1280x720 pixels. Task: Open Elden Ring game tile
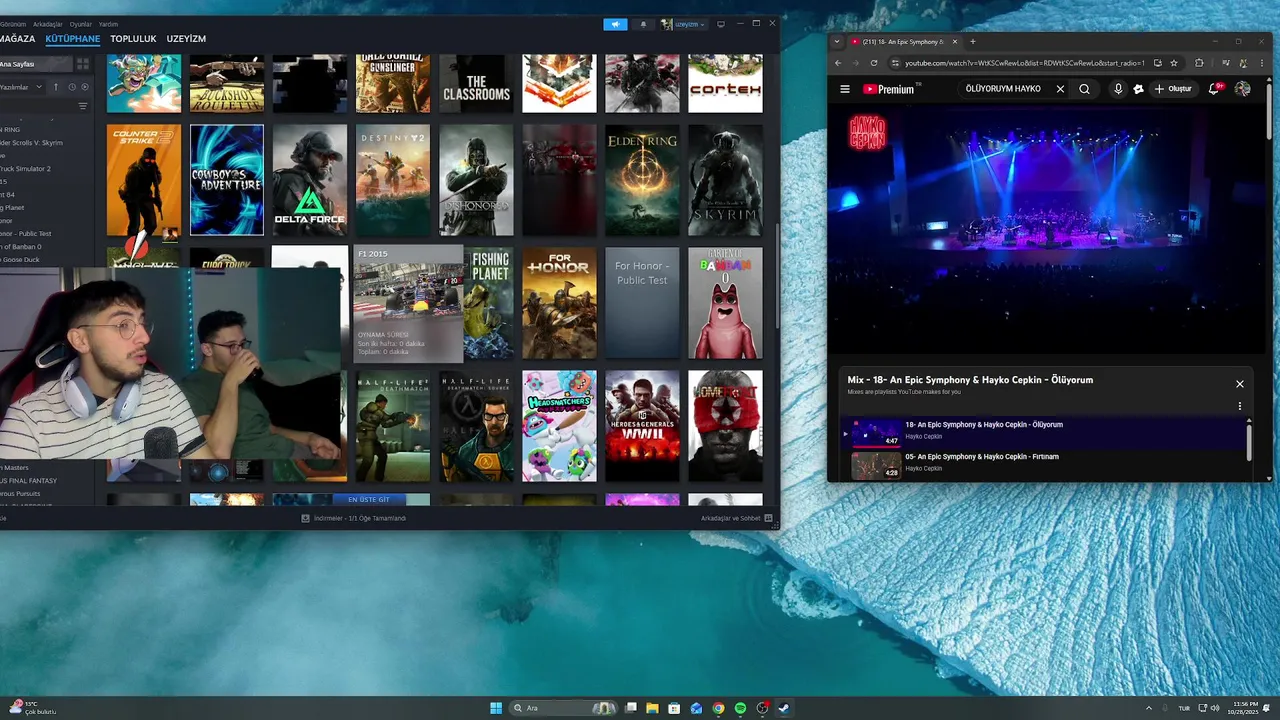pyautogui.click(x=642, y=180)
